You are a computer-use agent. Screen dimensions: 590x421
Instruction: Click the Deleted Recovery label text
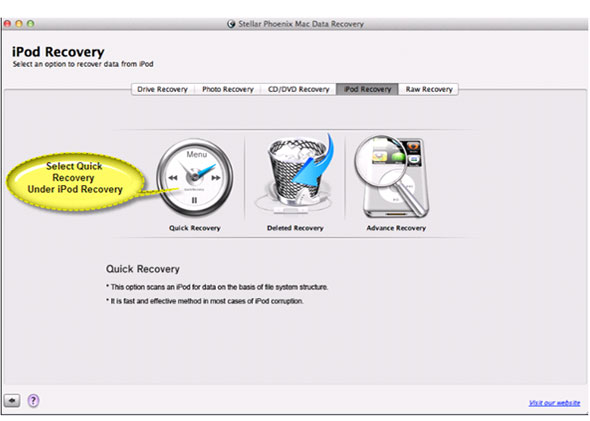coord(295,228)
